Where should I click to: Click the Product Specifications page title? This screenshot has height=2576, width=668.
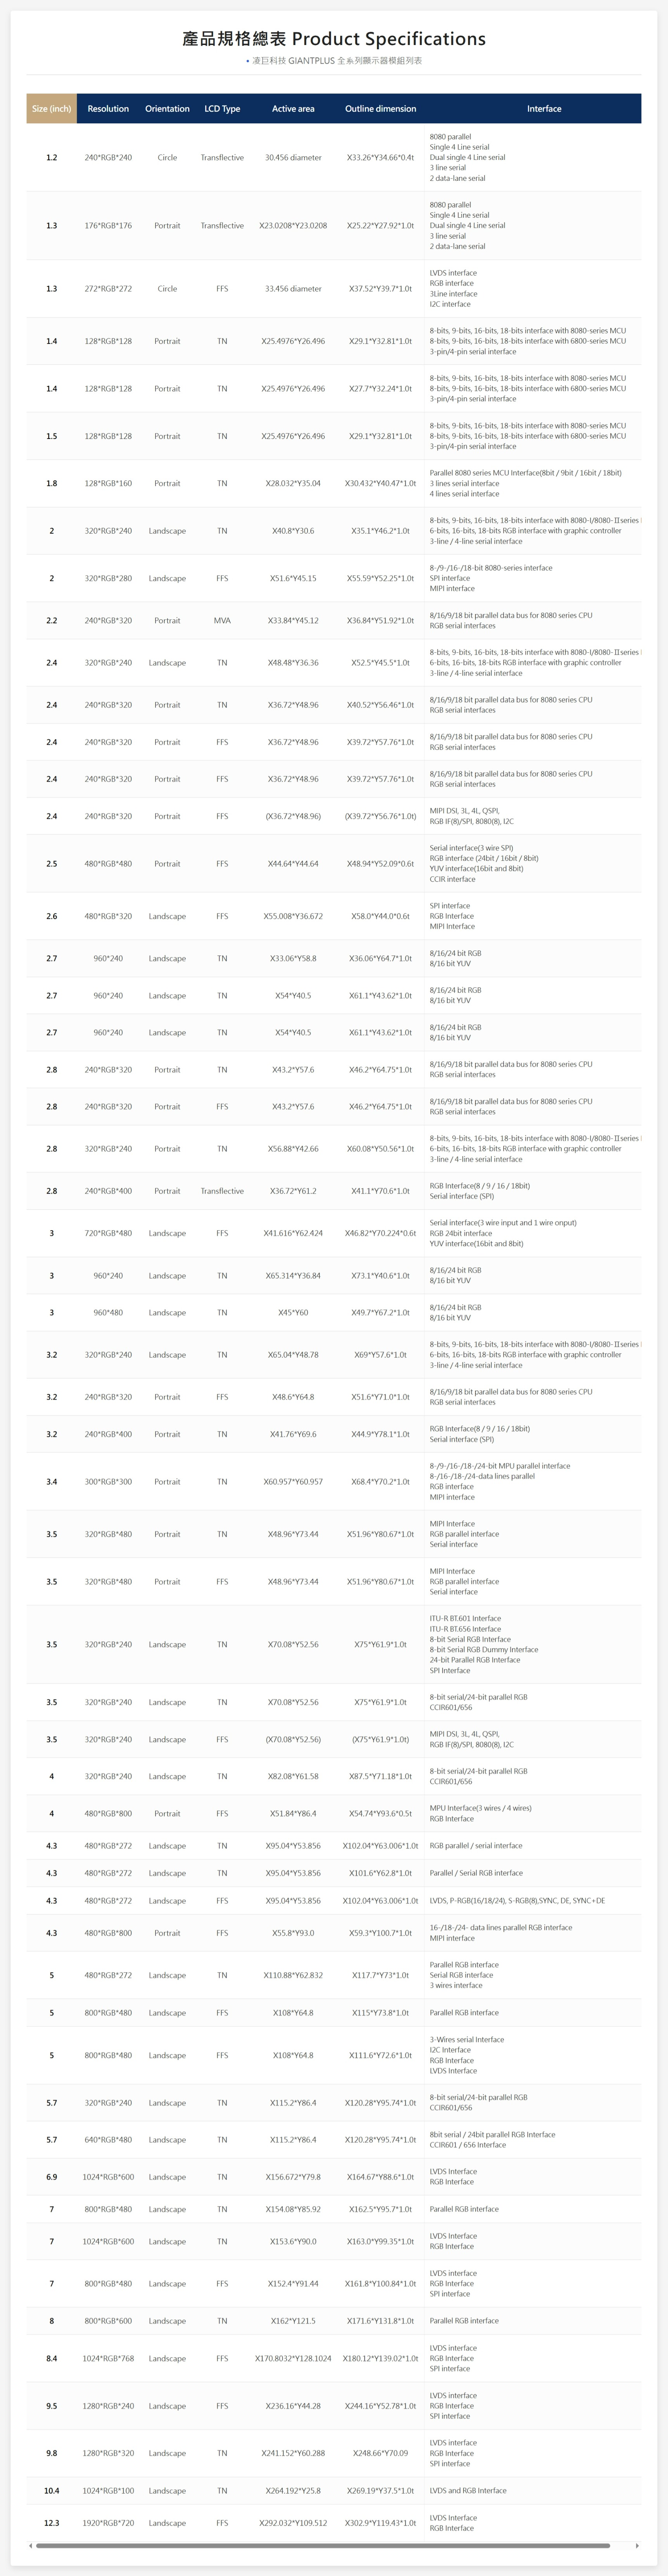(x=334, y=39)
